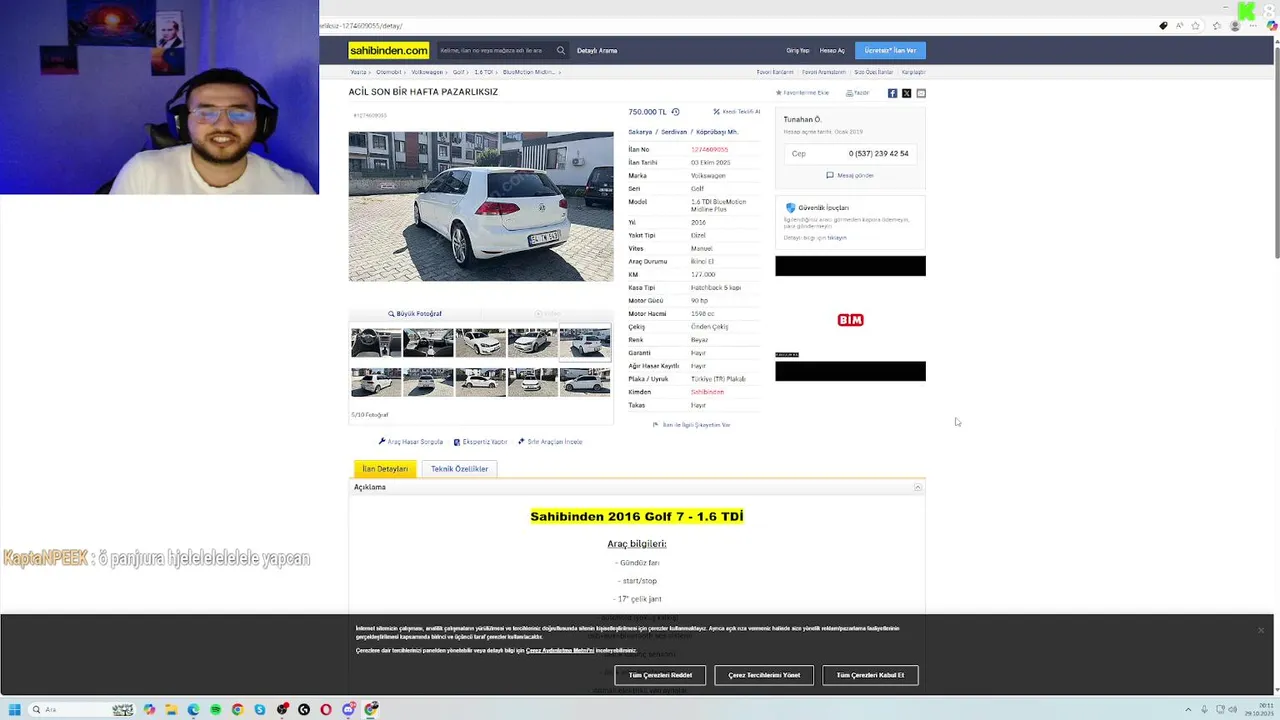Click Tüm Çerezleri Kabul Et button

pos(870,675)
